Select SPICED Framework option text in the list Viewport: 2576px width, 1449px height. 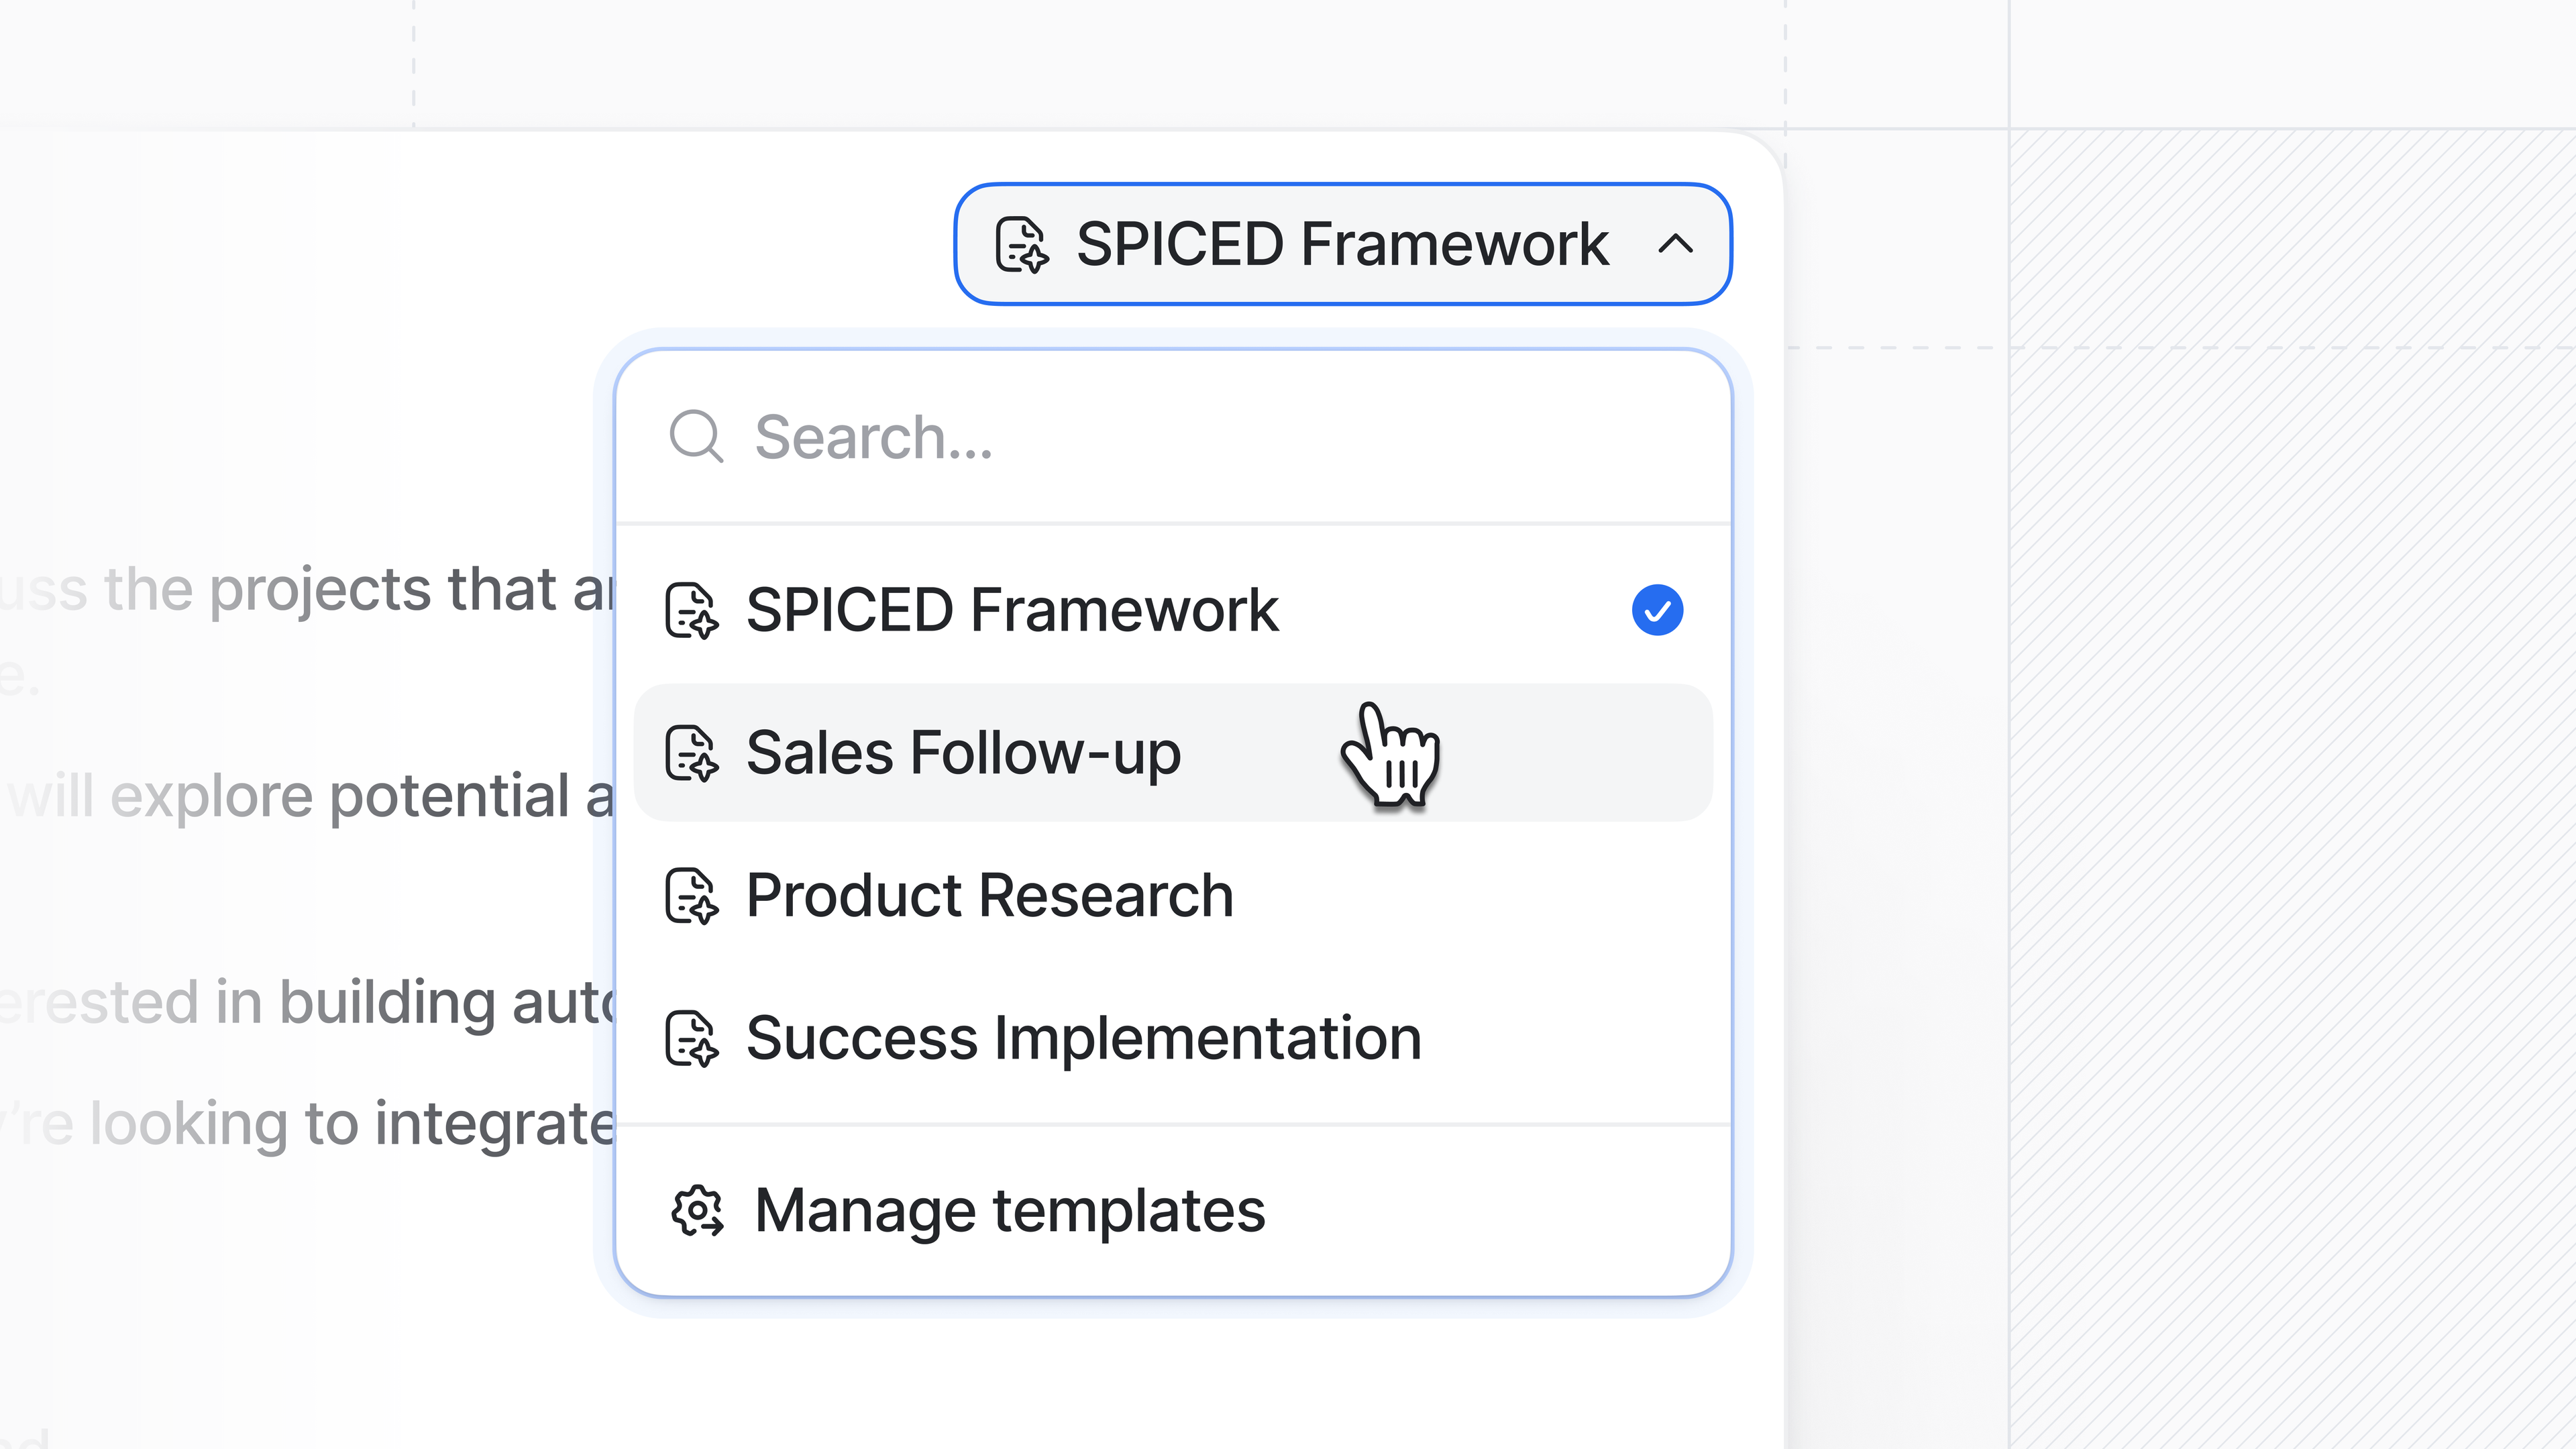[1012, 610]
